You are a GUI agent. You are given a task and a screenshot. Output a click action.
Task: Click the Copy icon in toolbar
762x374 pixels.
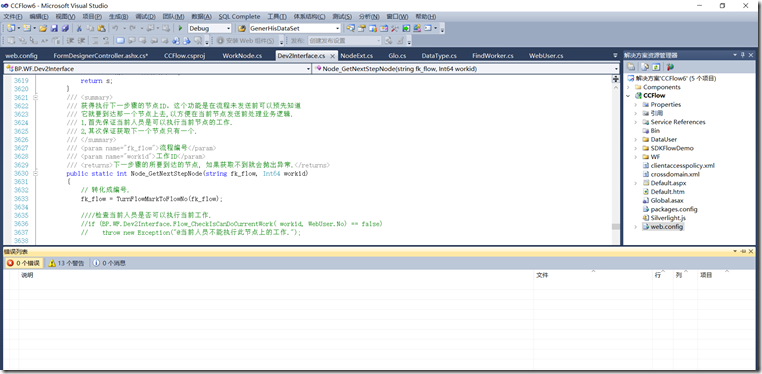90,28
